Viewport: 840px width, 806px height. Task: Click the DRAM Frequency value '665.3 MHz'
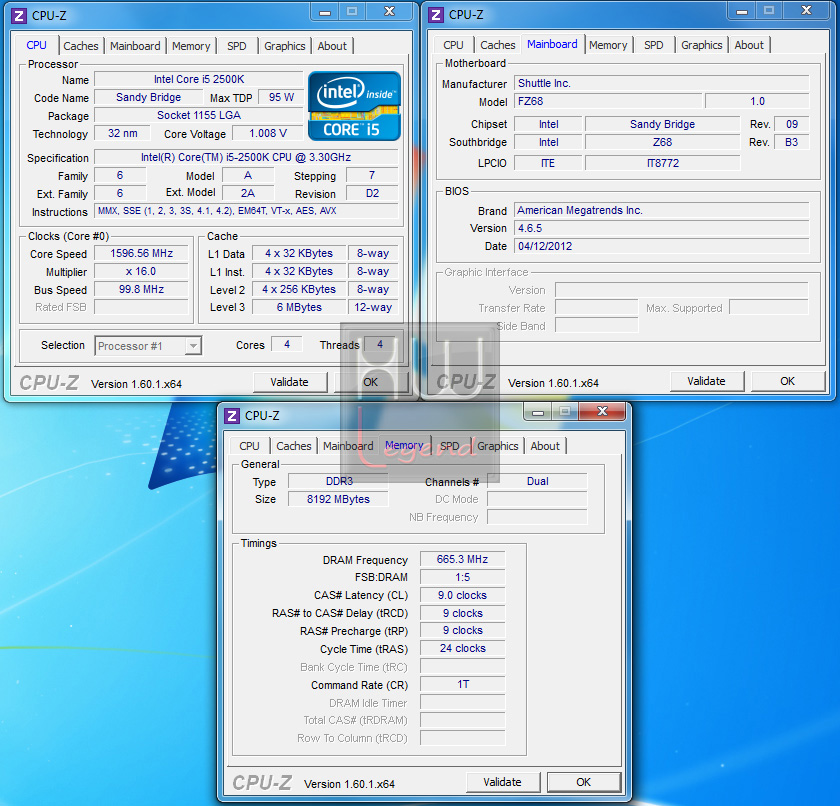(462, 559)
